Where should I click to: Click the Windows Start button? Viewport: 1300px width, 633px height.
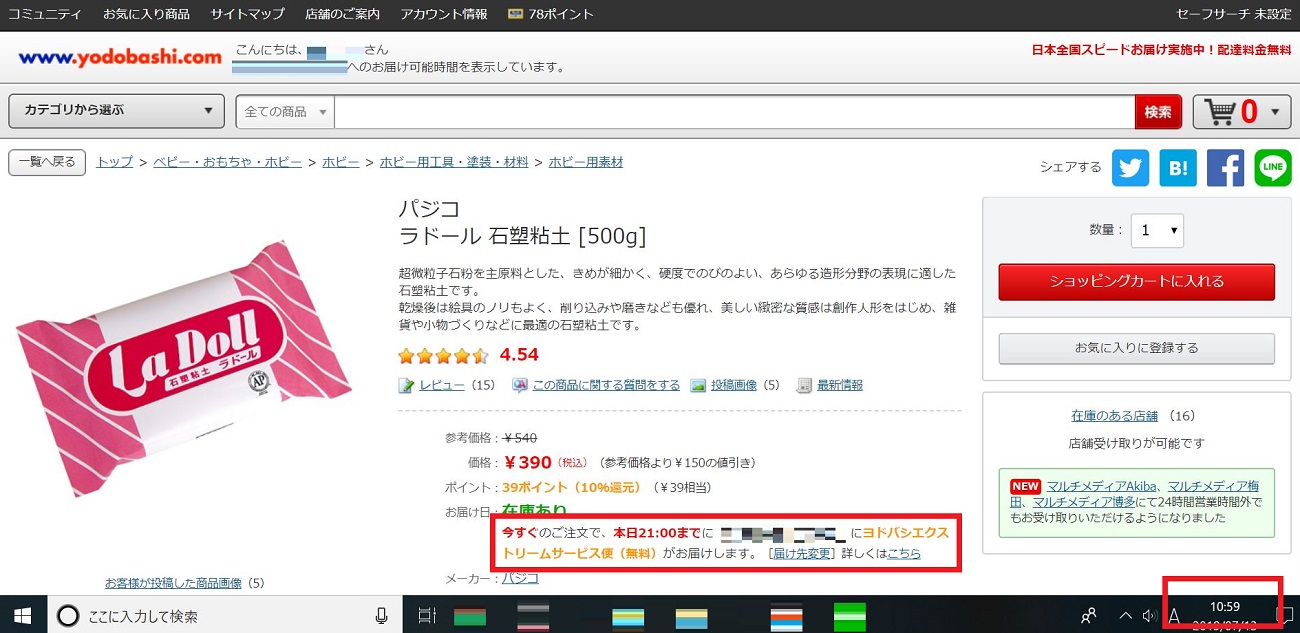[22, 615]
